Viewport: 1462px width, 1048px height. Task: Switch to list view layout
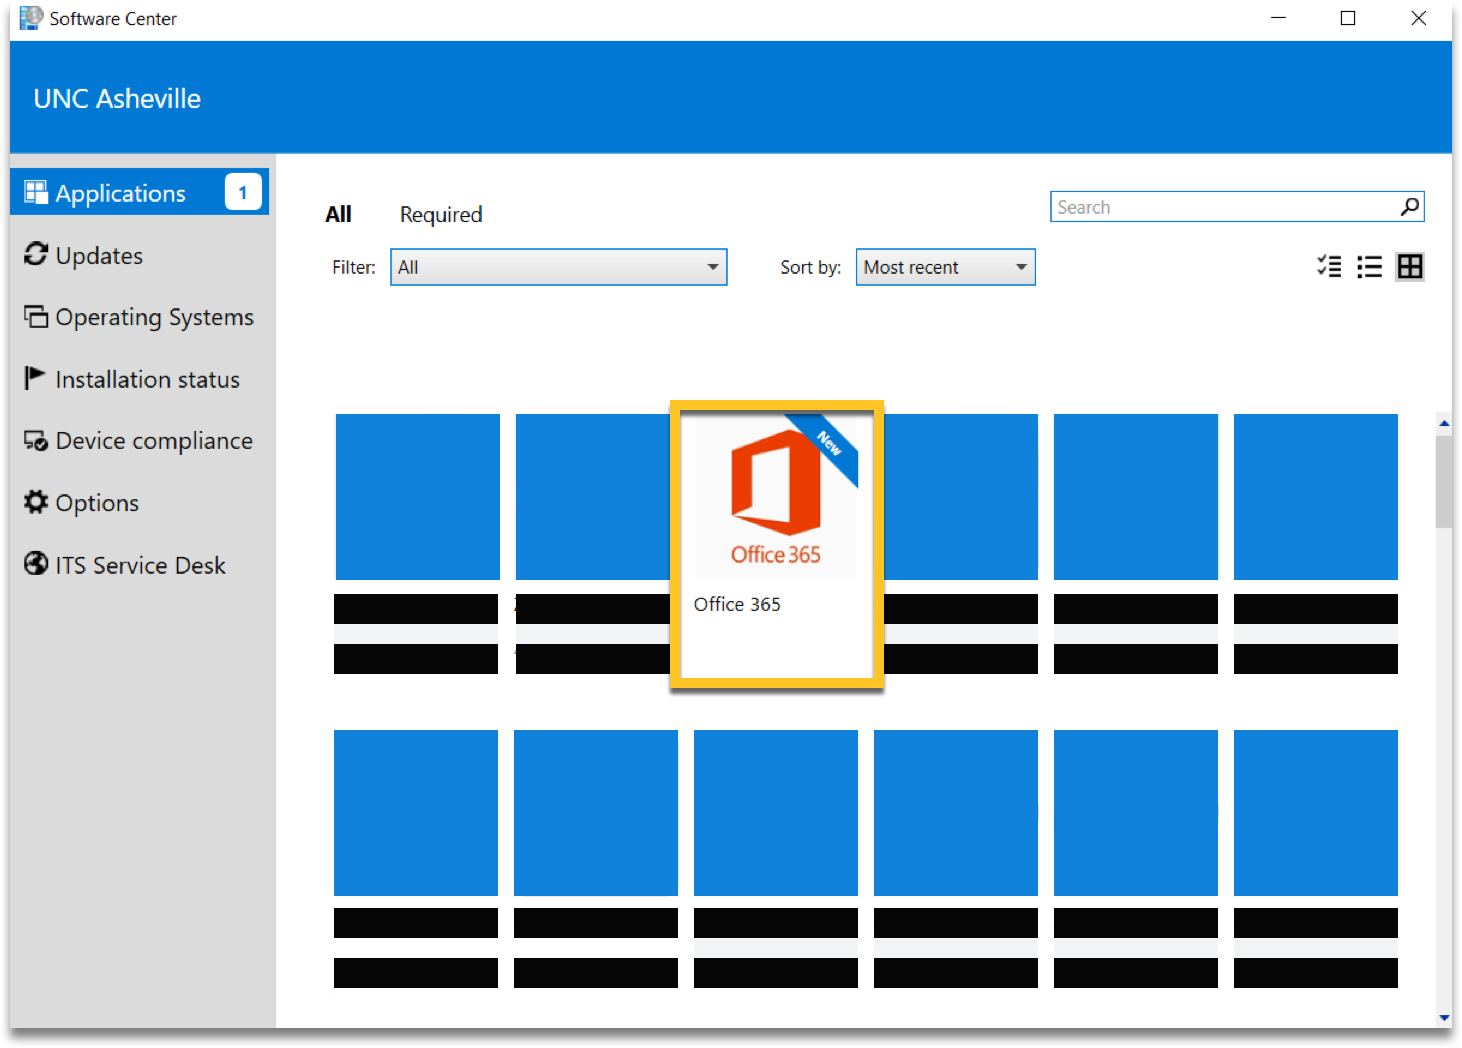pyautogui.click(x=1369, y=267)
